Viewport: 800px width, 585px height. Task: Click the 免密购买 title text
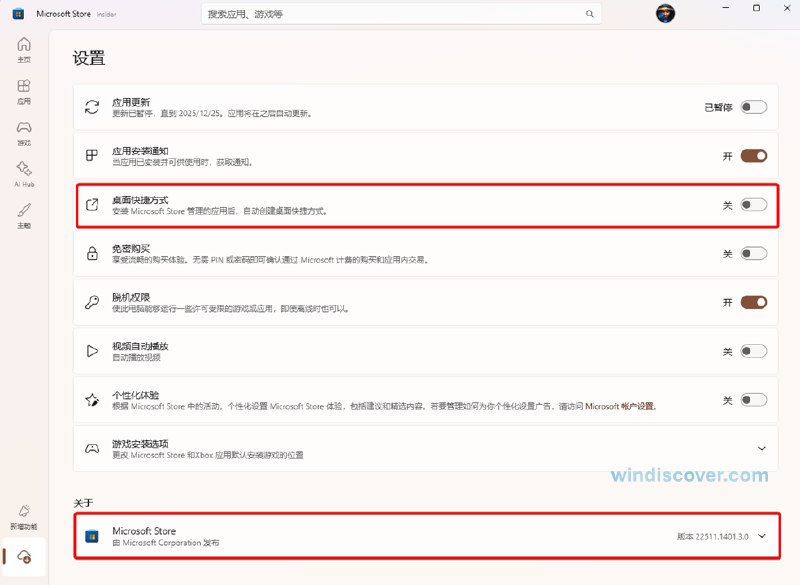click(x=131, y=248)
